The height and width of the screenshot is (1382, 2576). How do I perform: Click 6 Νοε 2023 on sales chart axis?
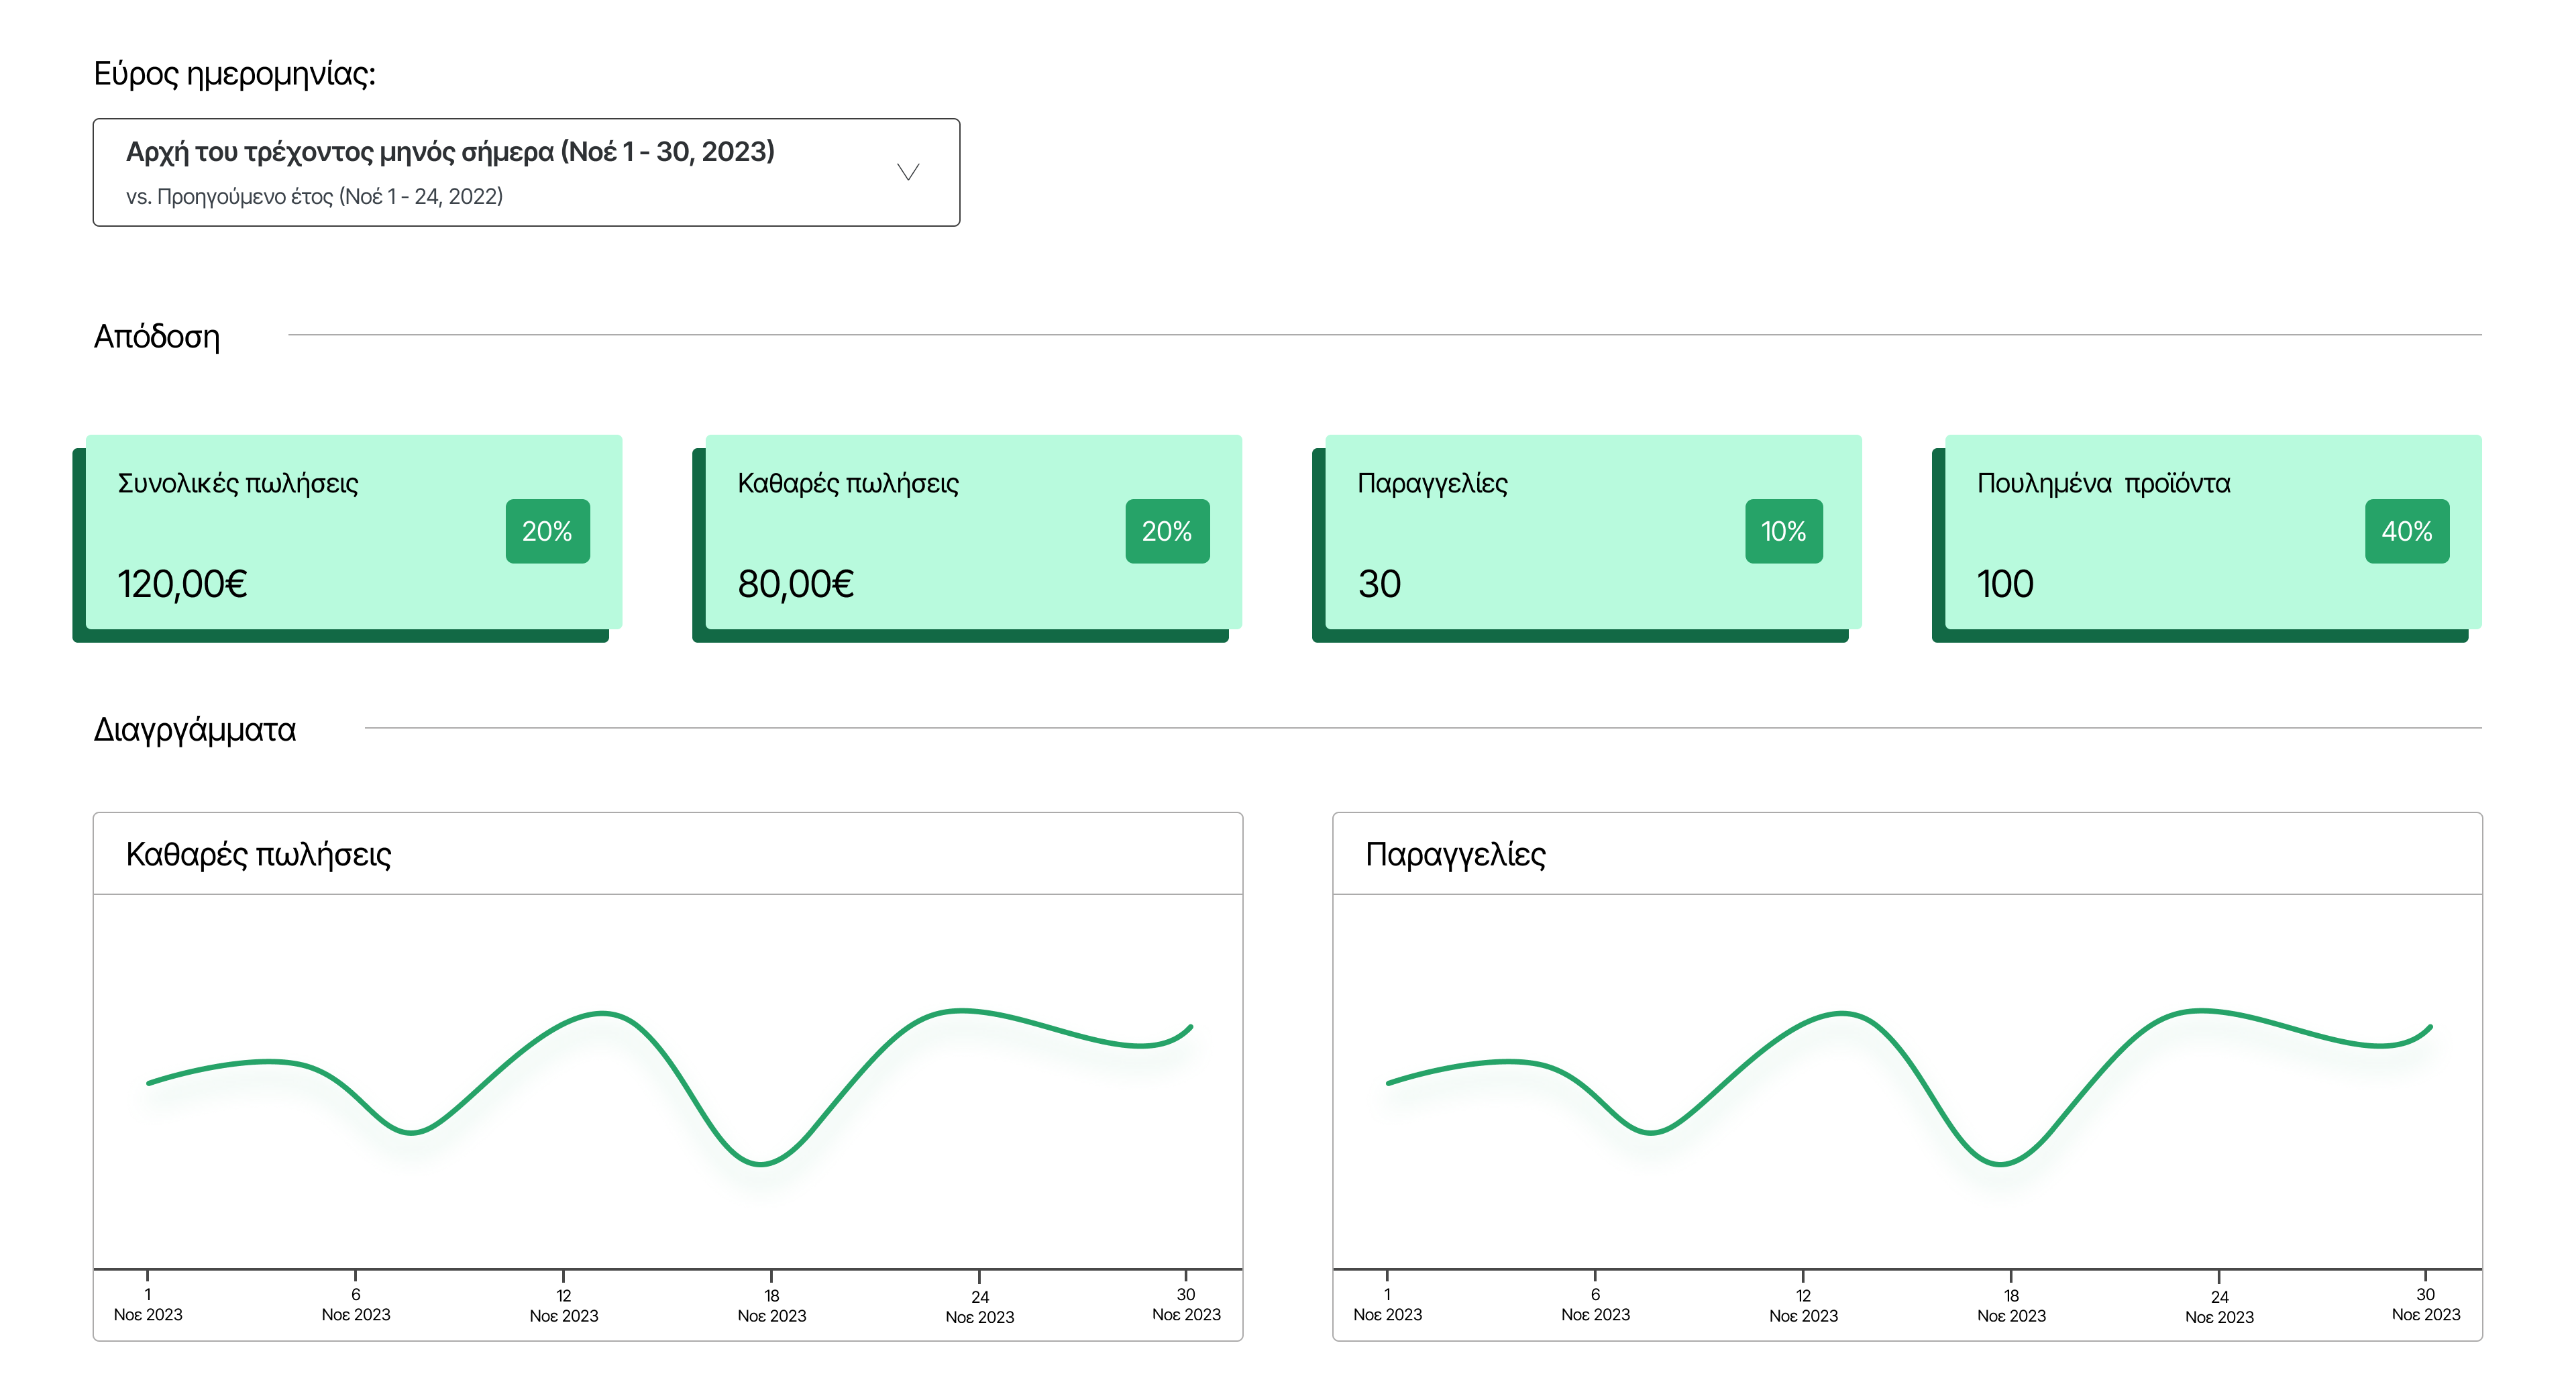click(355, 1304)
